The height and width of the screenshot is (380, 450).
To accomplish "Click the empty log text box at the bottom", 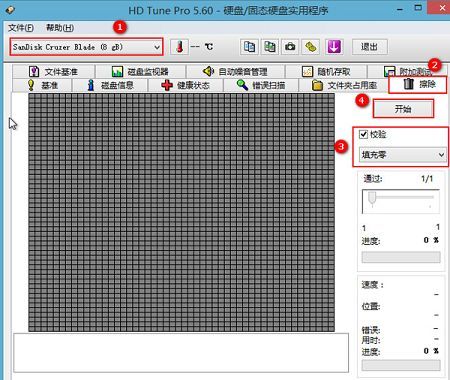I will (181, 353).
